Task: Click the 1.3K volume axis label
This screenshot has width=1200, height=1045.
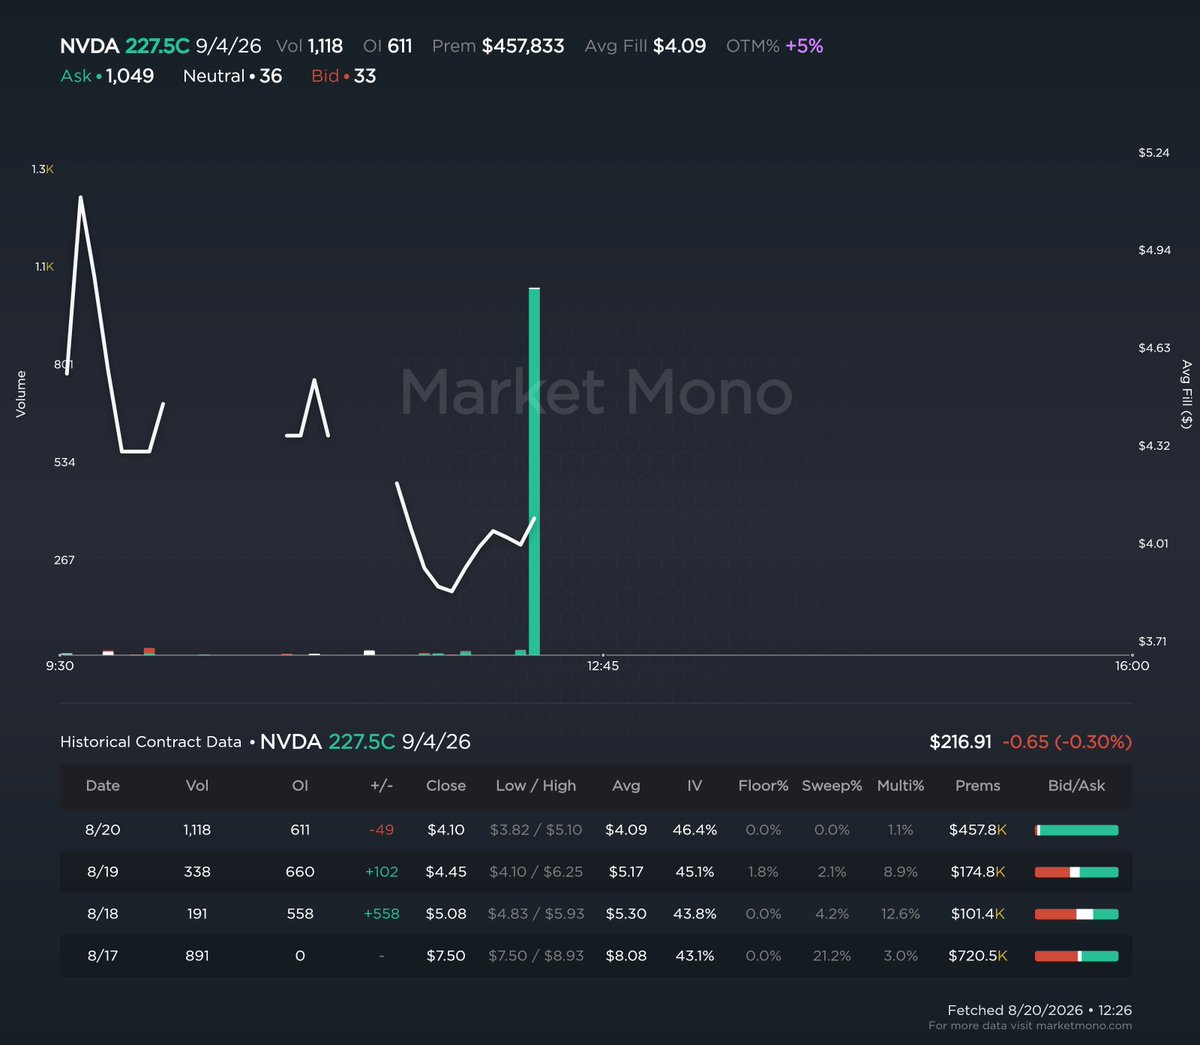Action: [42, 170]
